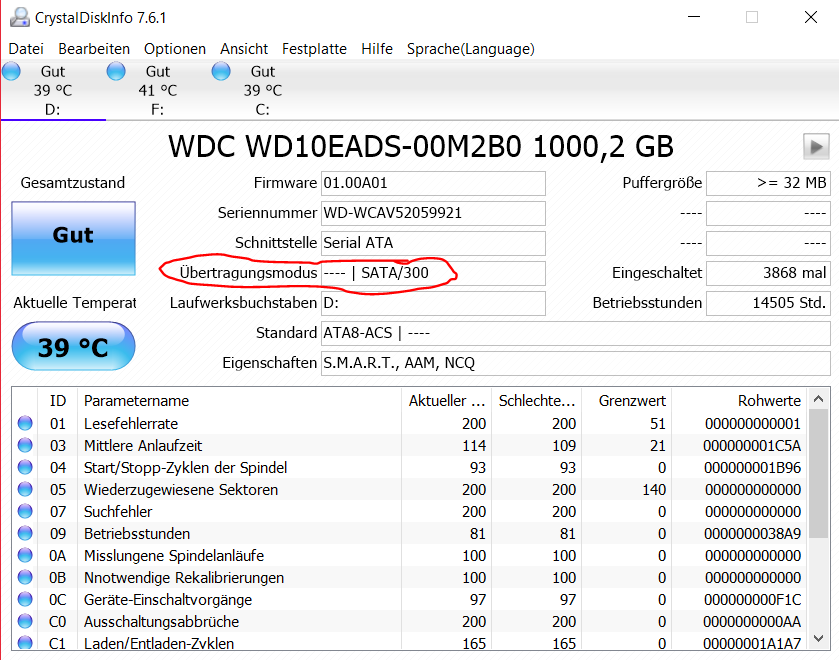Click the Eigenschaften field S.M.A.R.T., AAM, NCQ
This screenshot has width=839, height=660.
pyautogui.click(x=575, y=363)
